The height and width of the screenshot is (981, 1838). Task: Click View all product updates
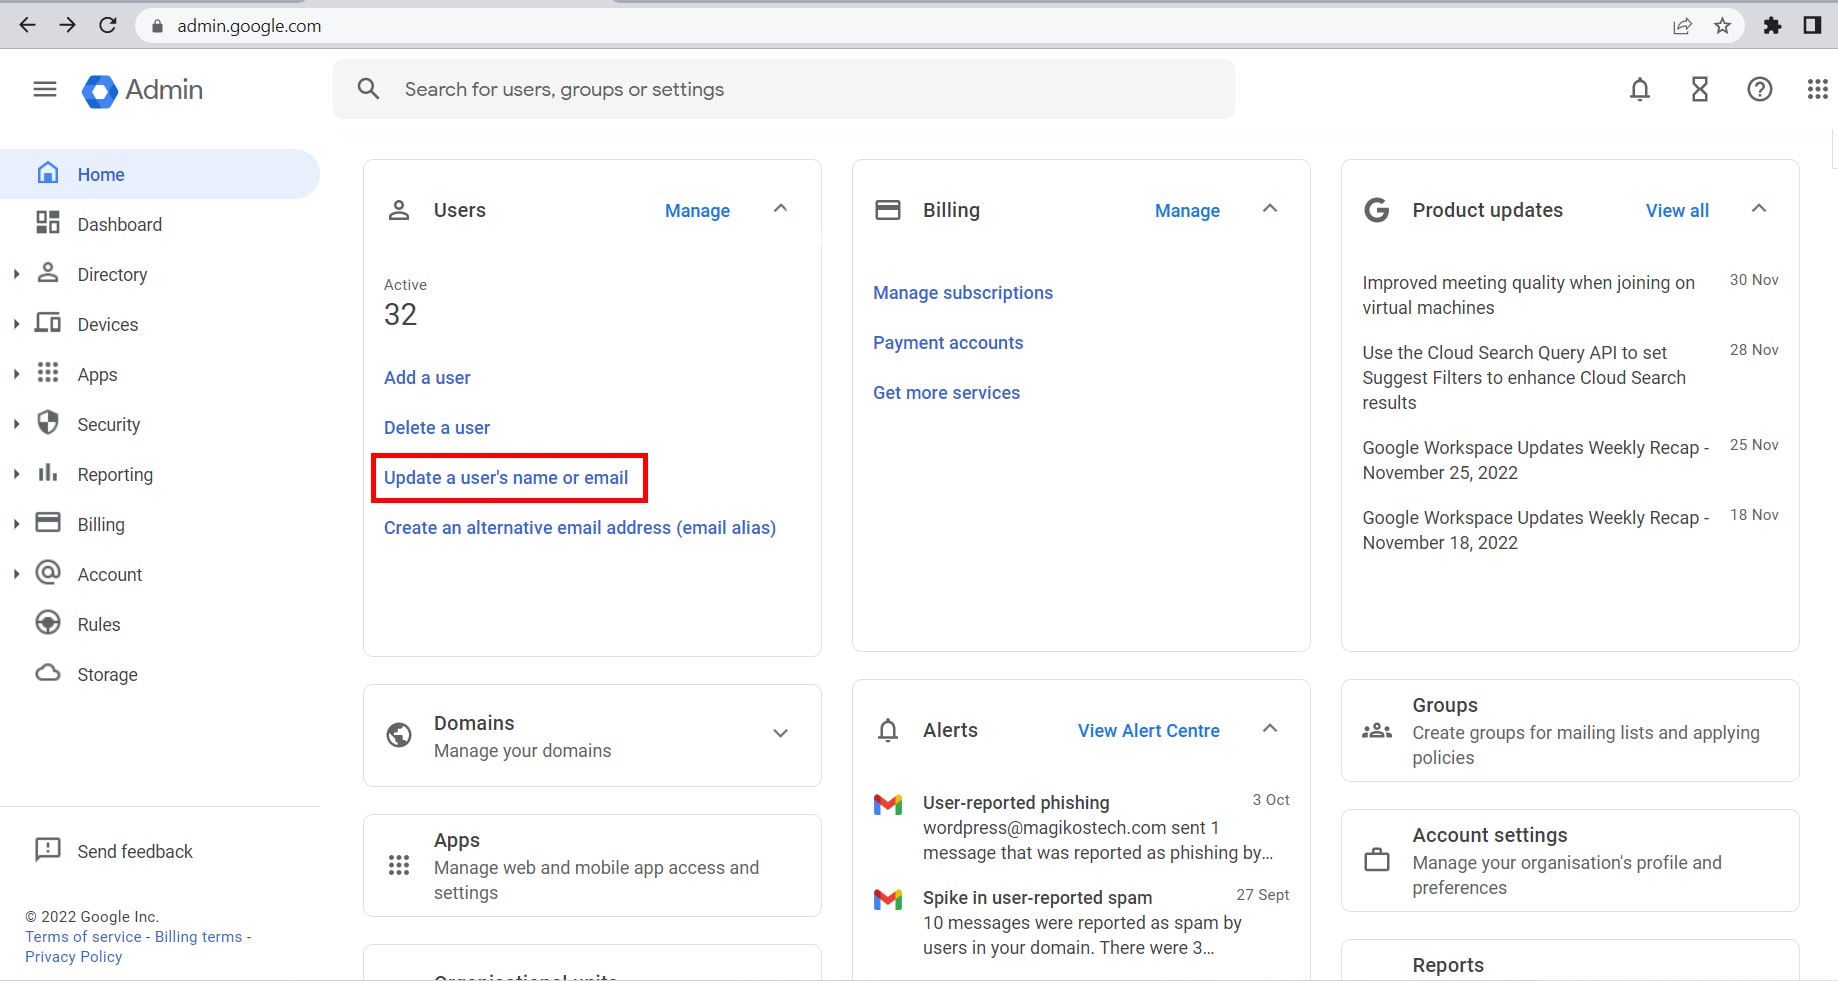click(x=1677, y=210)
